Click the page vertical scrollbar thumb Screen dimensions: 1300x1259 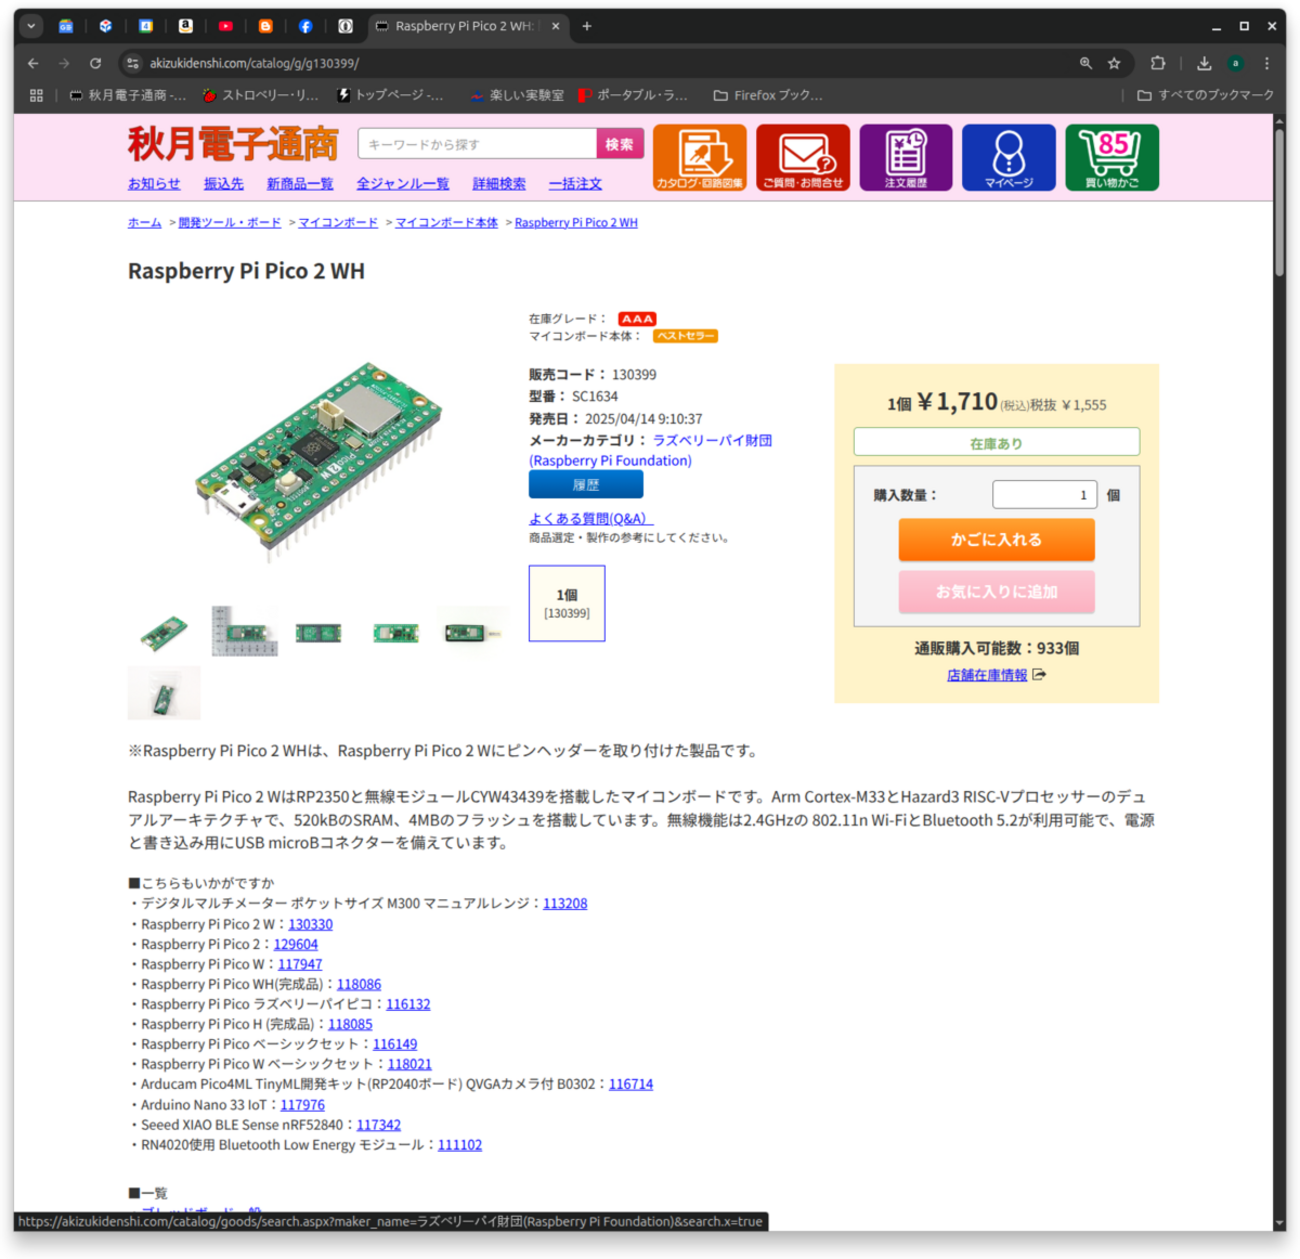click(x=1279, y=203)
